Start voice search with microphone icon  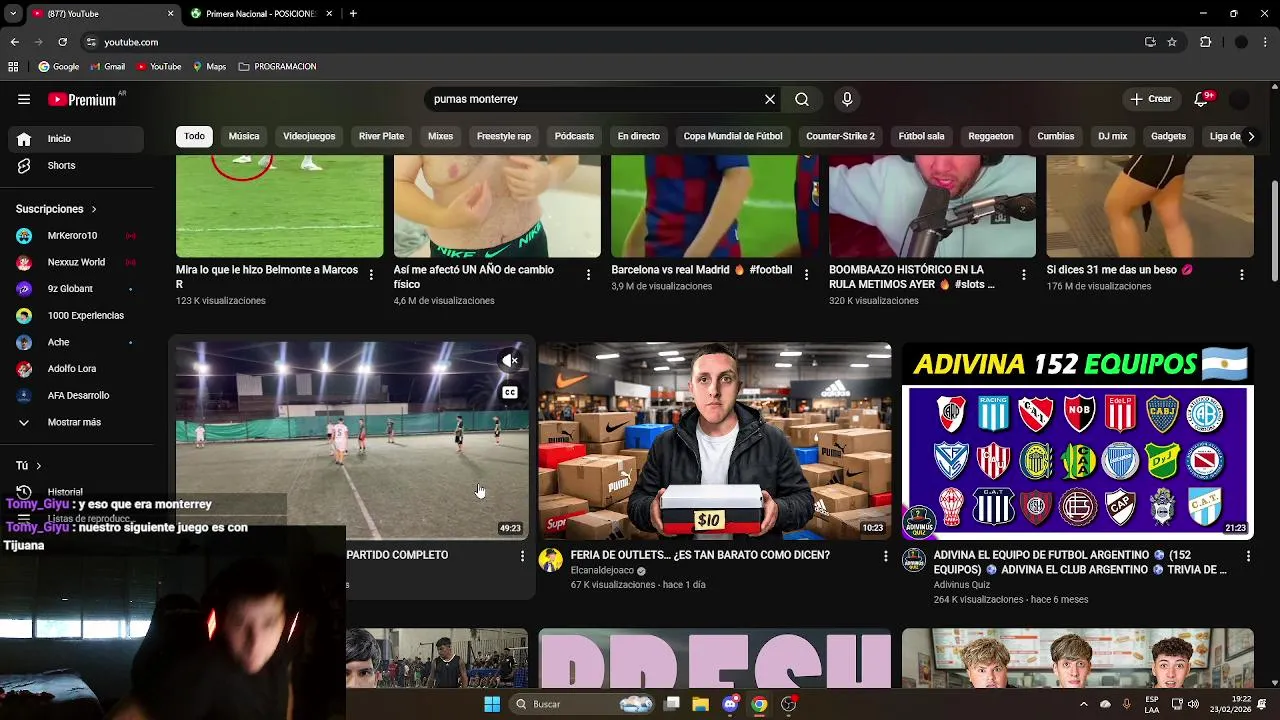point(847,99)
